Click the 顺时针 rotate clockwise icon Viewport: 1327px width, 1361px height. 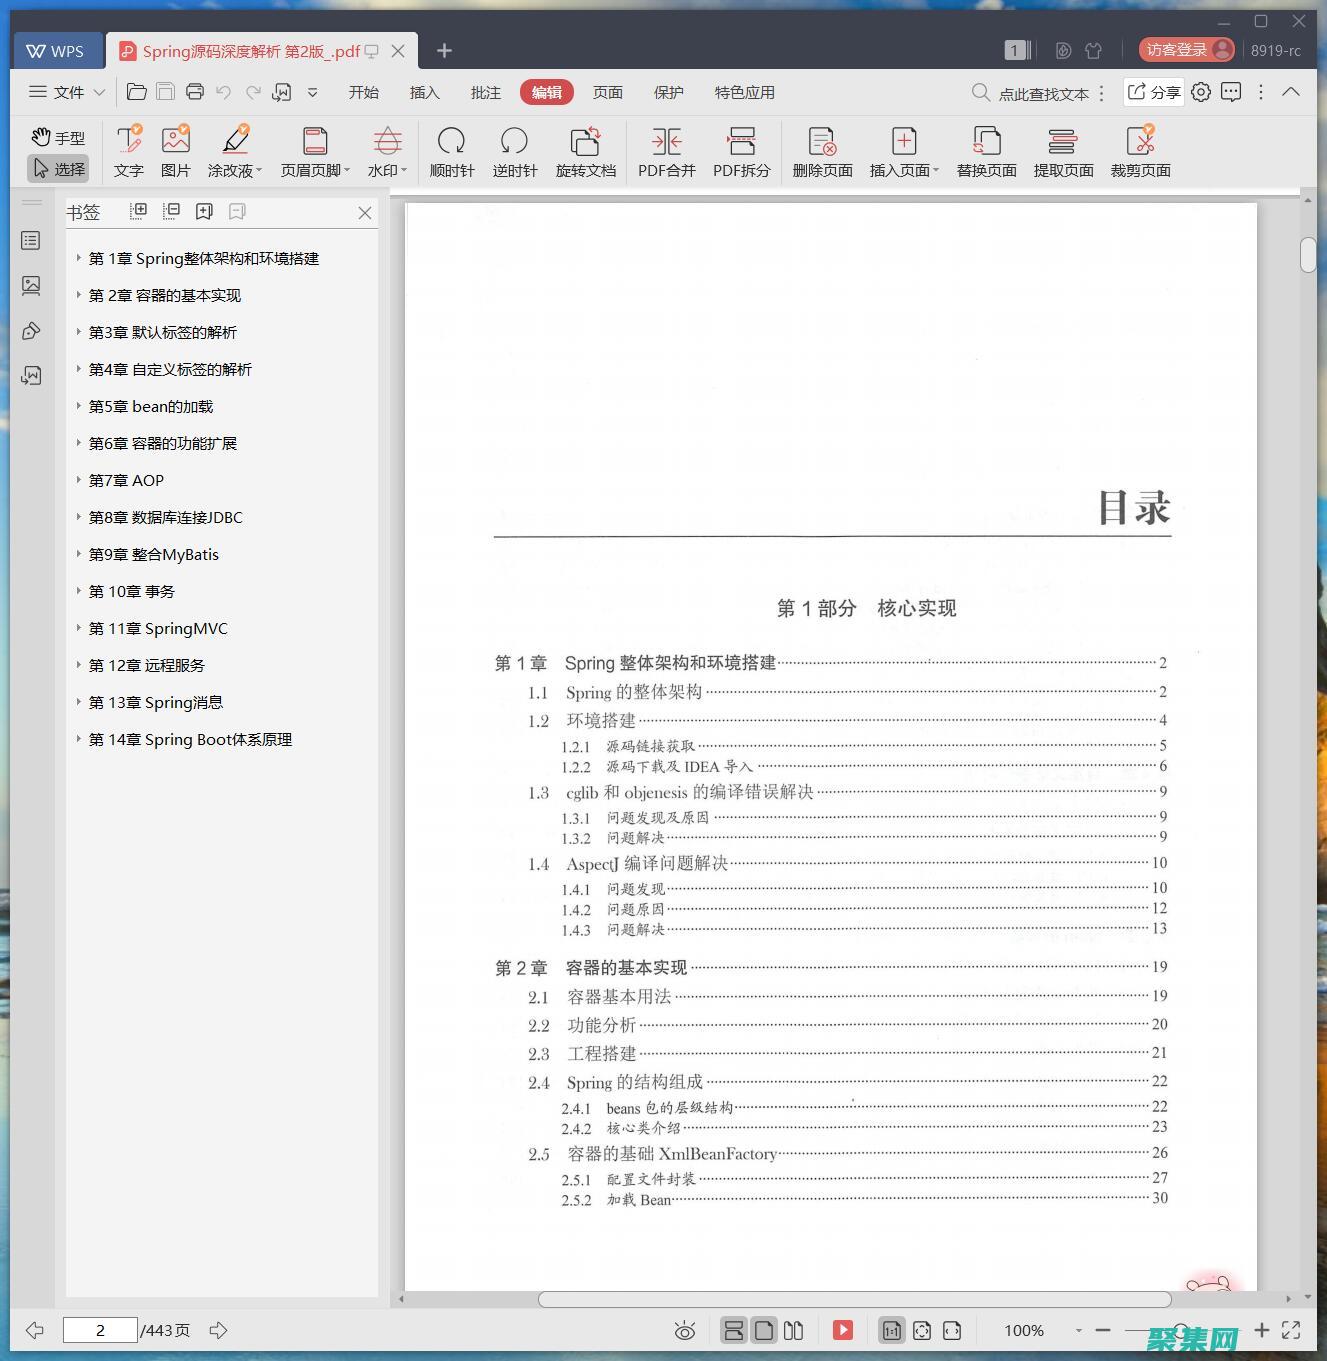pyautogui.click(x=451, y=150)
